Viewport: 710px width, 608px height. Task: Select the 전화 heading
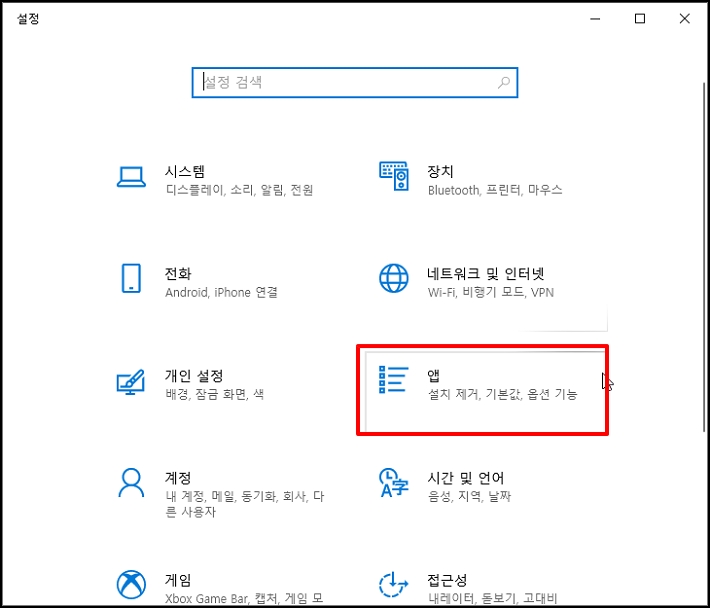(178, 274)
